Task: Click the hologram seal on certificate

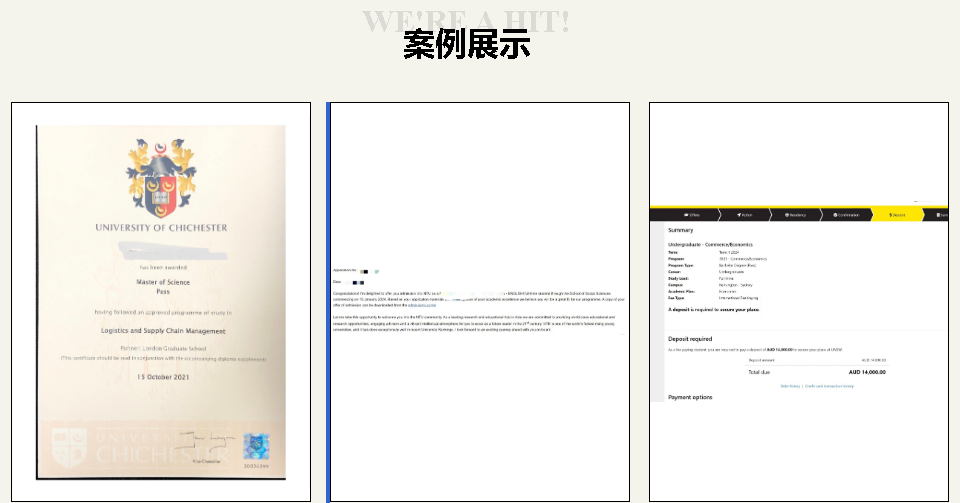Action: coord(256,447)
